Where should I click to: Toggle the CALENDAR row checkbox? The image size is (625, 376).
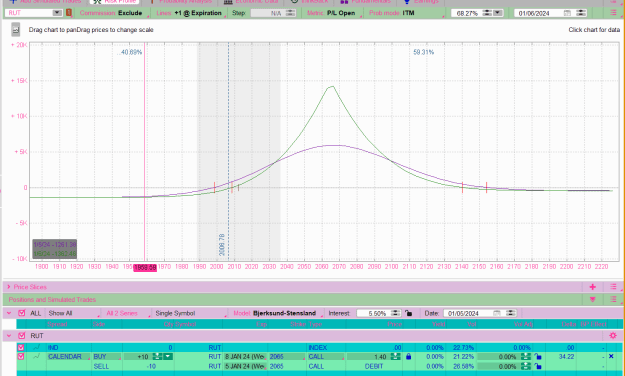[x=21, y=356]
